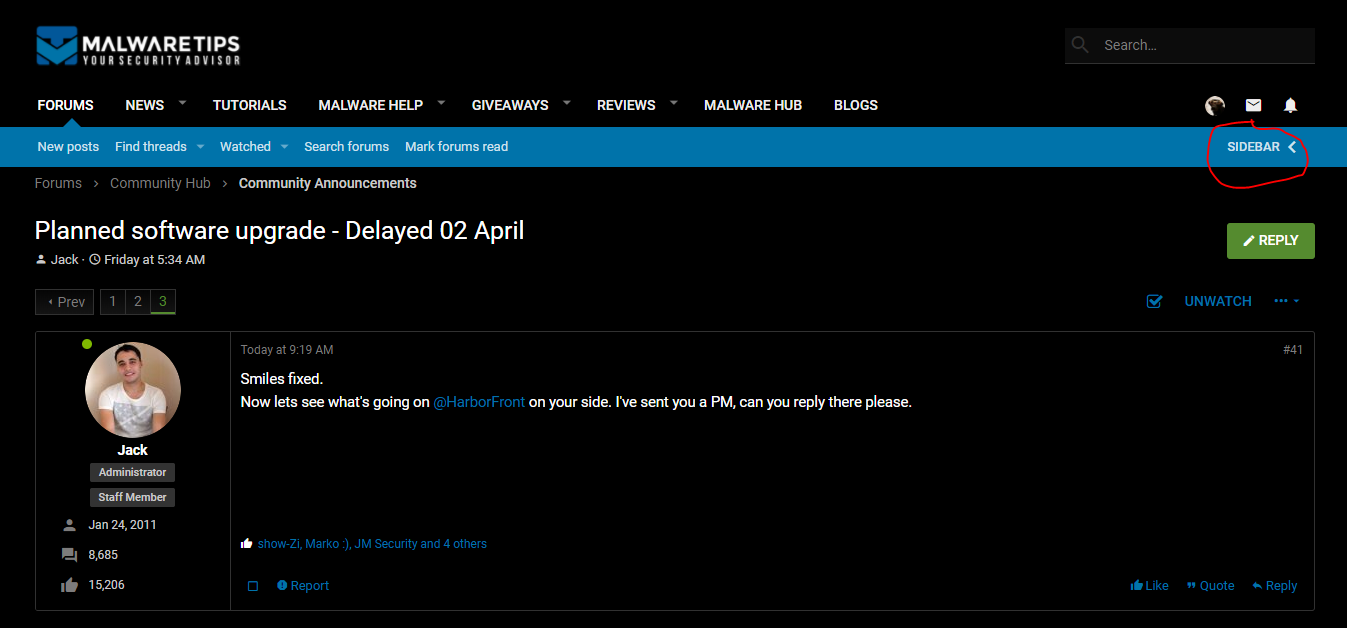Go to previous page with Prev

click(x=65, y=302)
